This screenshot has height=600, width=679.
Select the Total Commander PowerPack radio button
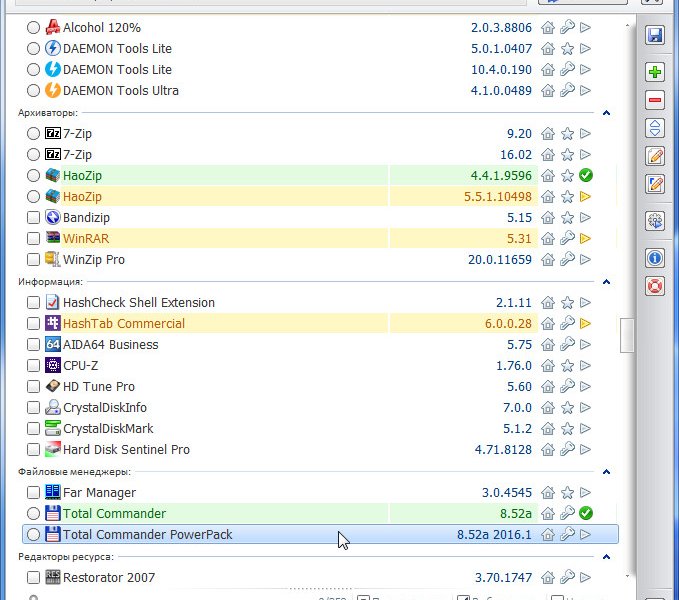point(33,535)
